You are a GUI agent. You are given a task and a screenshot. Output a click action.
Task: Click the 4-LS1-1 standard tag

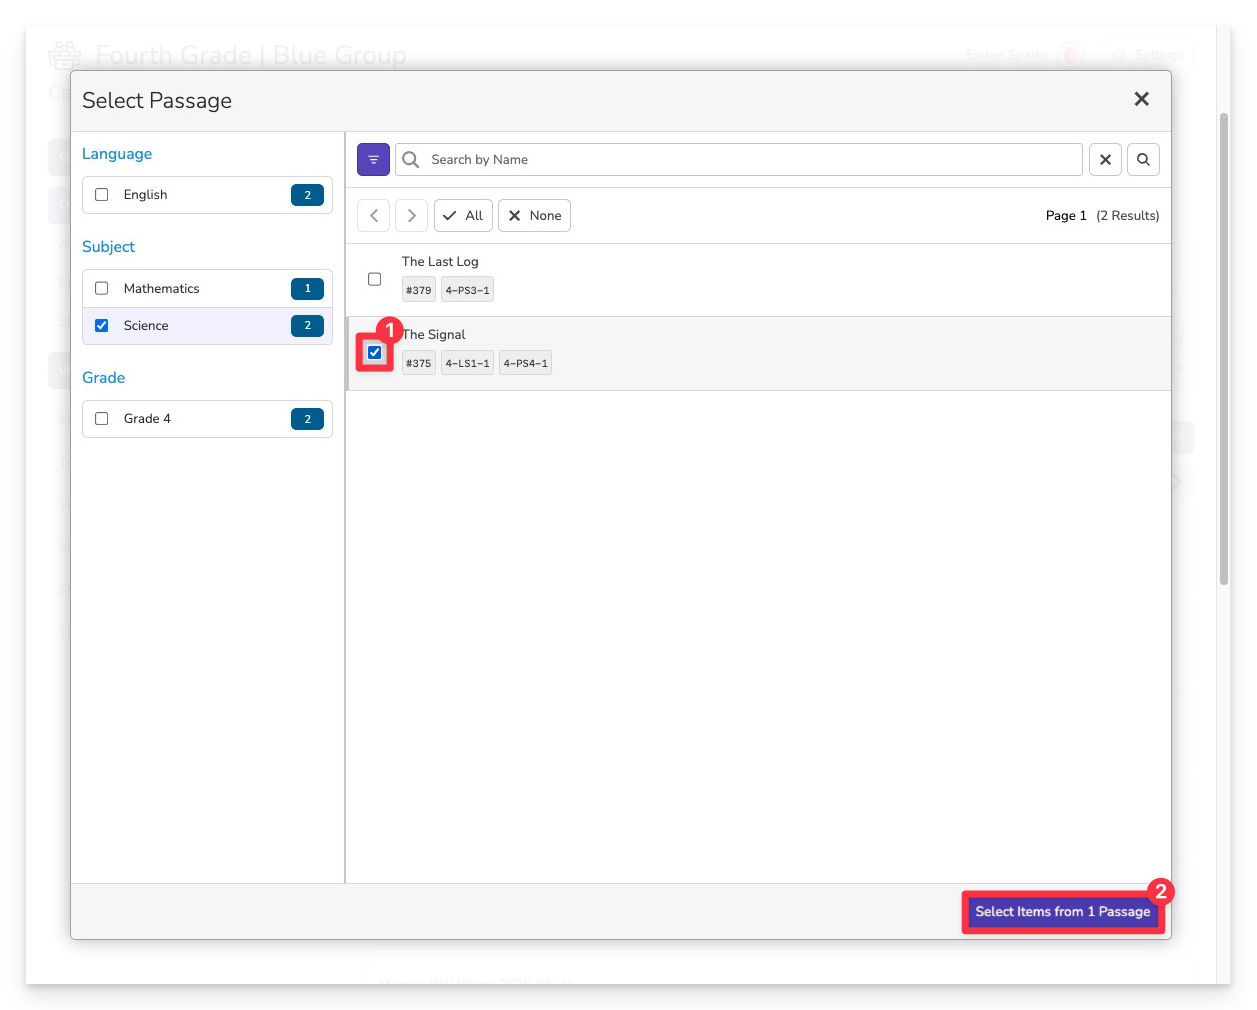coord(467,363)
